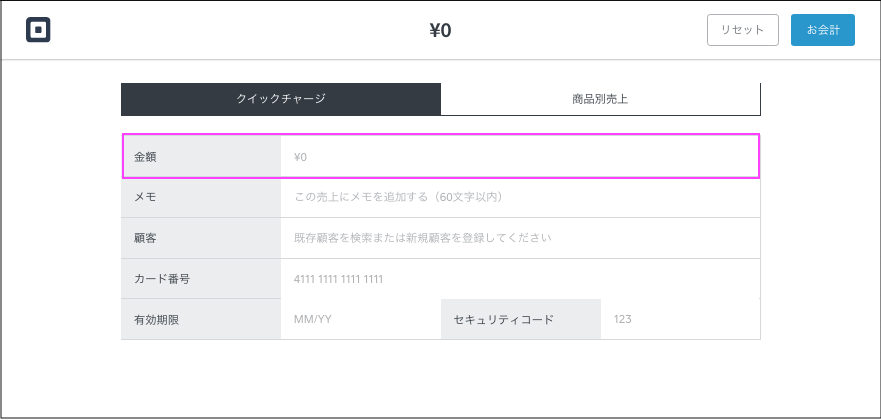Click the 金額 row label
881x420 pixels.
[201, 157]
